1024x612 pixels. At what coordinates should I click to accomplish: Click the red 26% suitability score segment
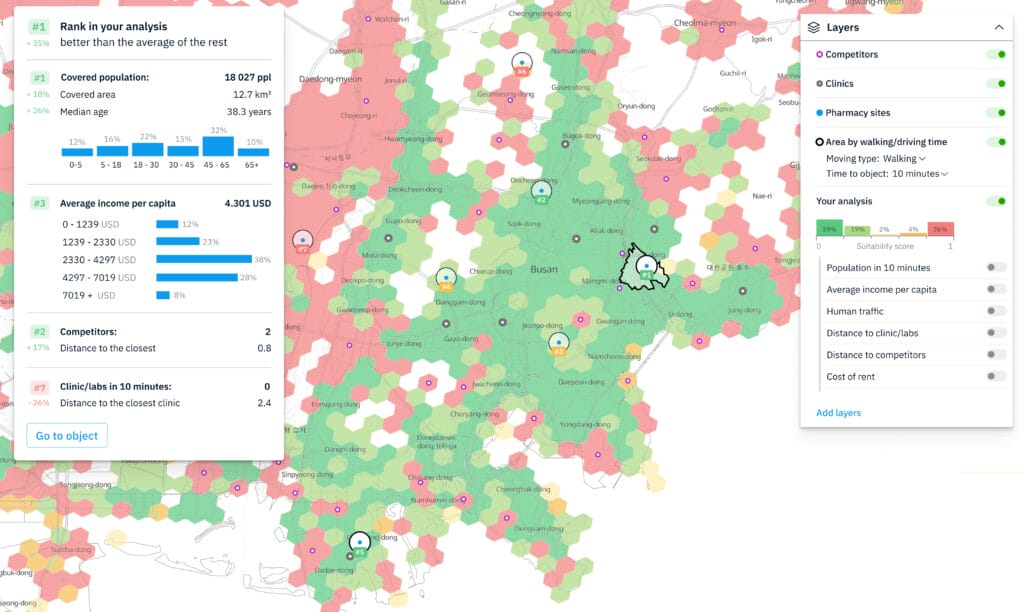(941, 228)
